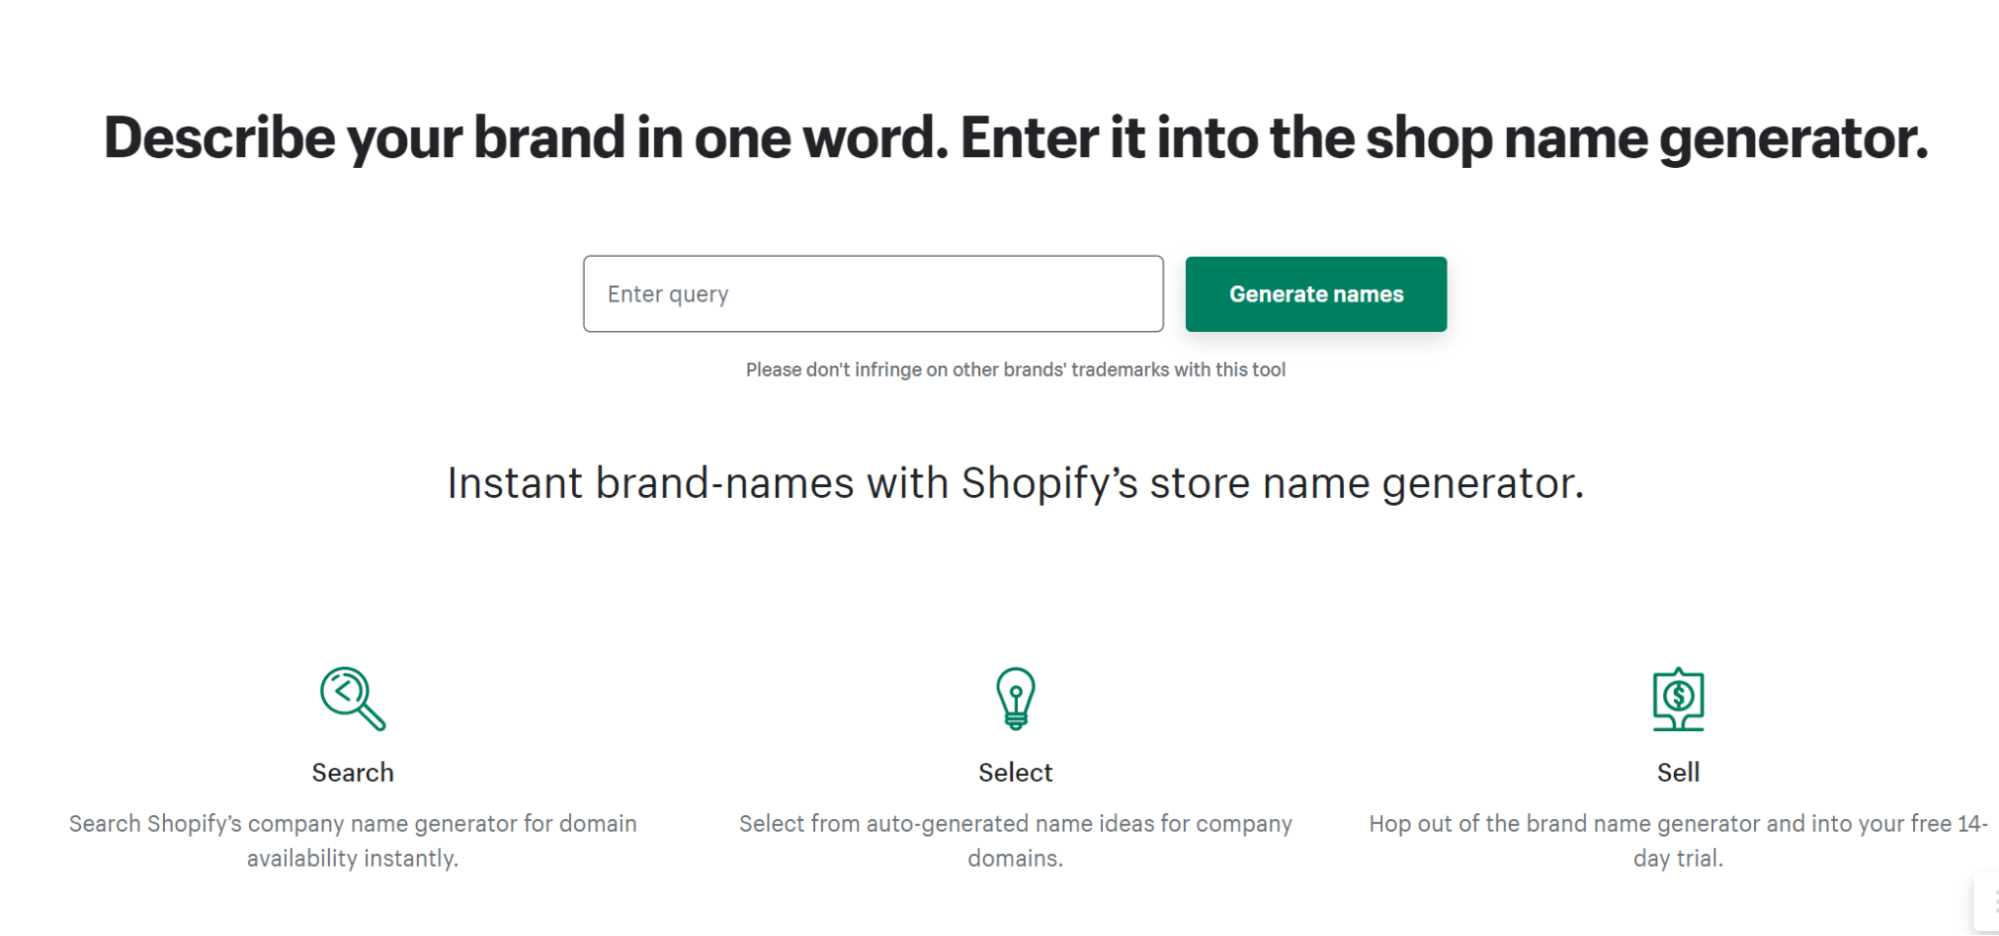
Task: Click the words "Instant brand-names" in subheading
Action: coord(650,483)
